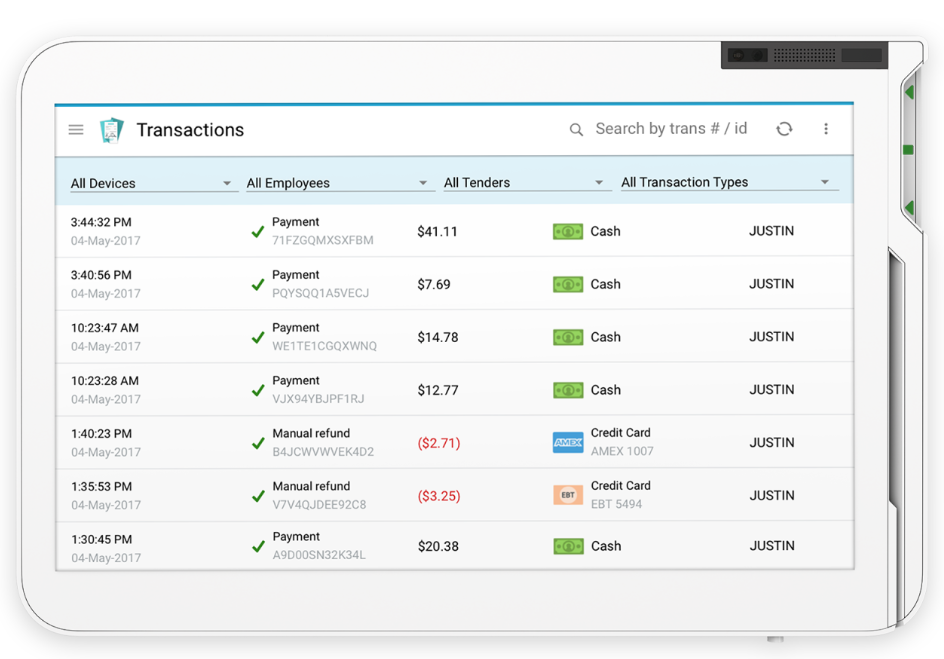Click the green checkmark for refund V7V4QJDEE92C8

[258, 497]
